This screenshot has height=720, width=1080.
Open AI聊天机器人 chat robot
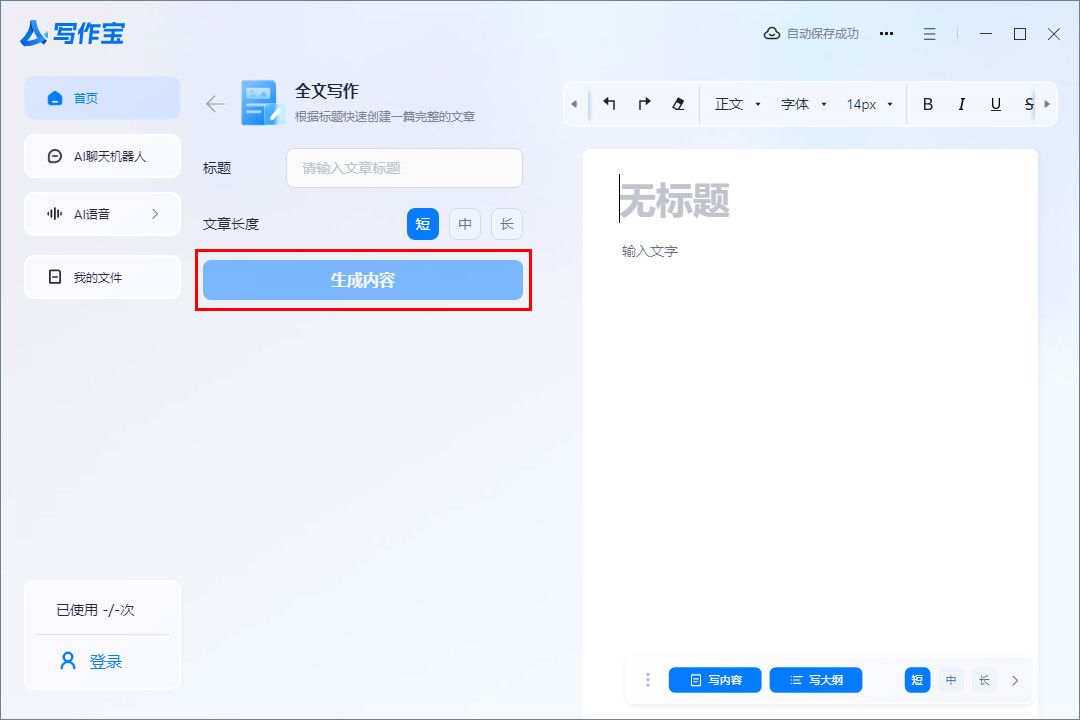pyautogui.click(x=102, y=156)
